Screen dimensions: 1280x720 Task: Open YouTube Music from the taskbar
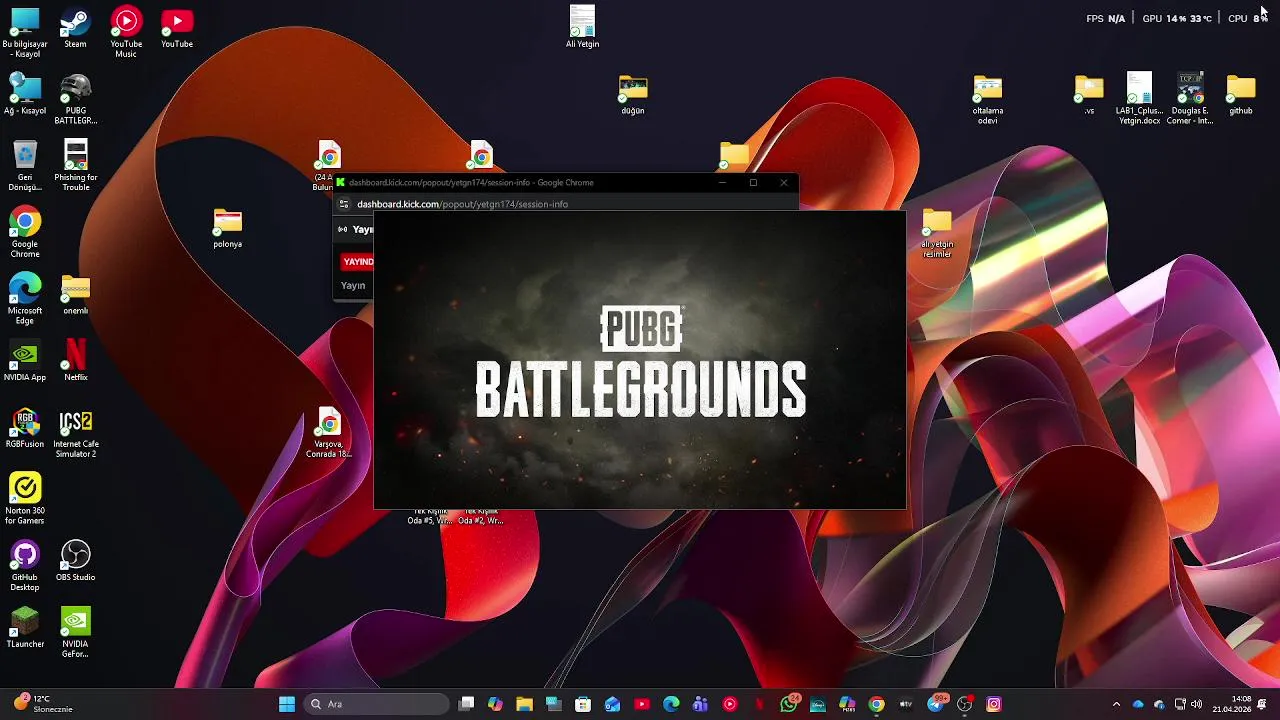[730, 704]
